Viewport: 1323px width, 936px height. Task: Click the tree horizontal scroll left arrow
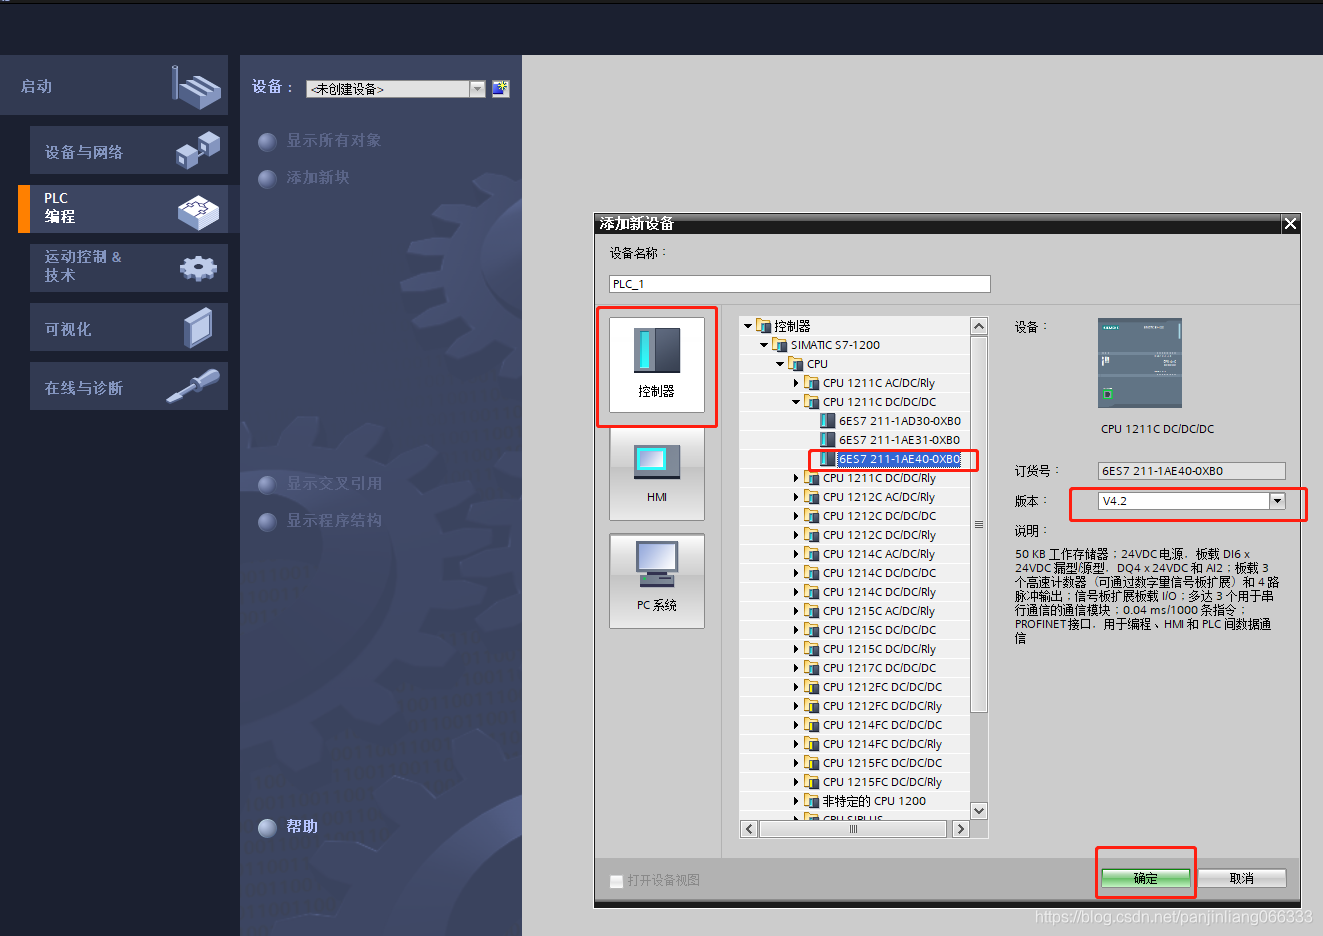[x=749, y=829]
